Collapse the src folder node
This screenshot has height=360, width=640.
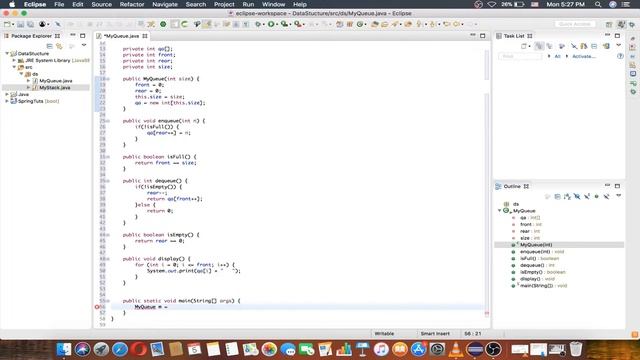14,67
